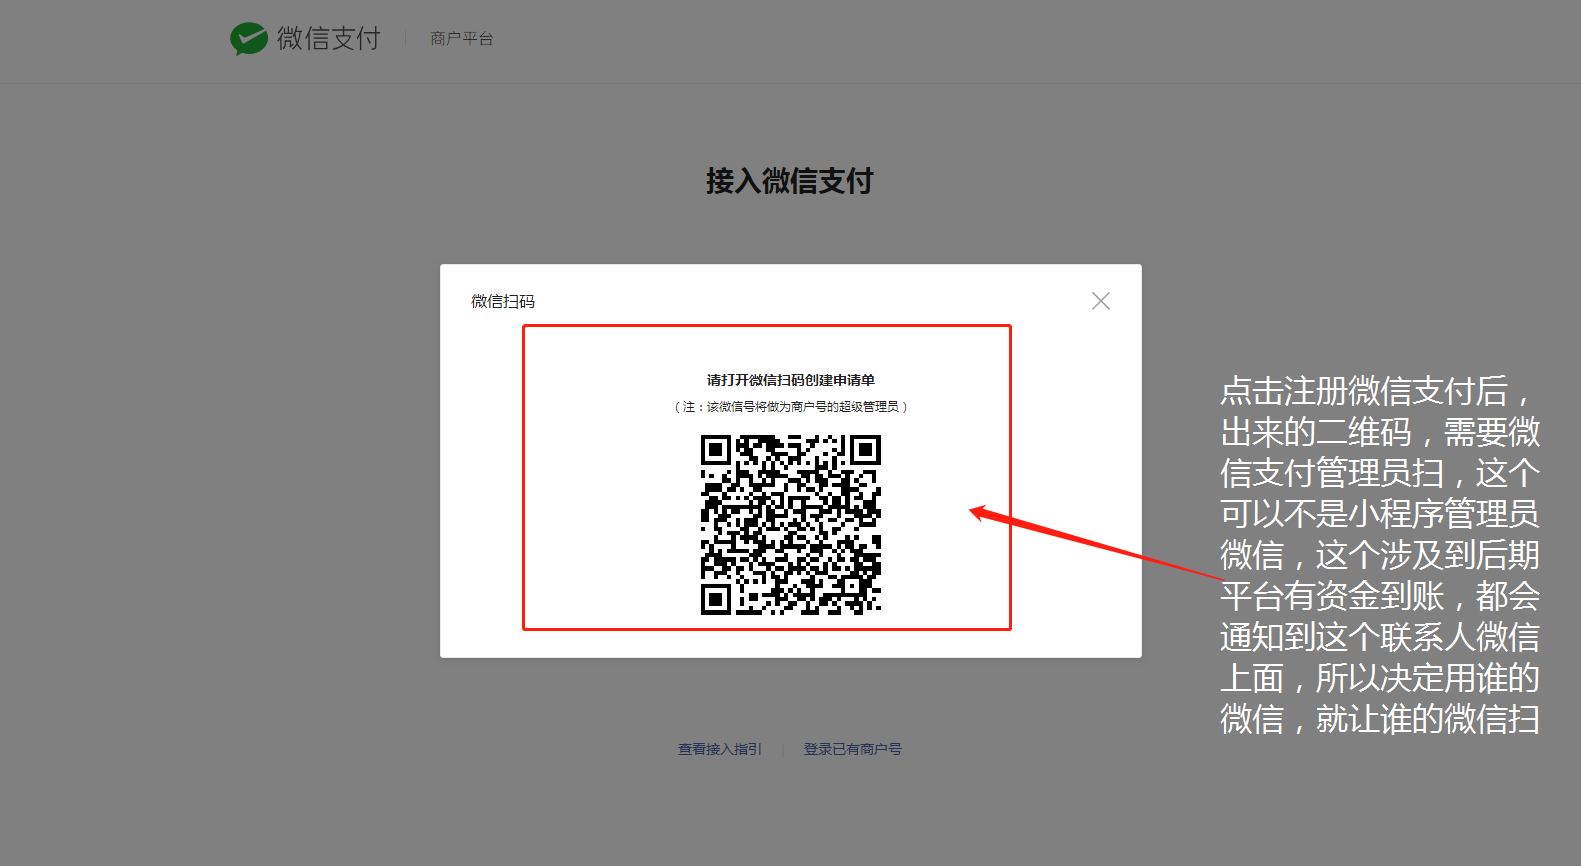This screenshot has height=866, width=1581.
Task: Click the 微信扫码 dialog title
Action: (503, 301)
